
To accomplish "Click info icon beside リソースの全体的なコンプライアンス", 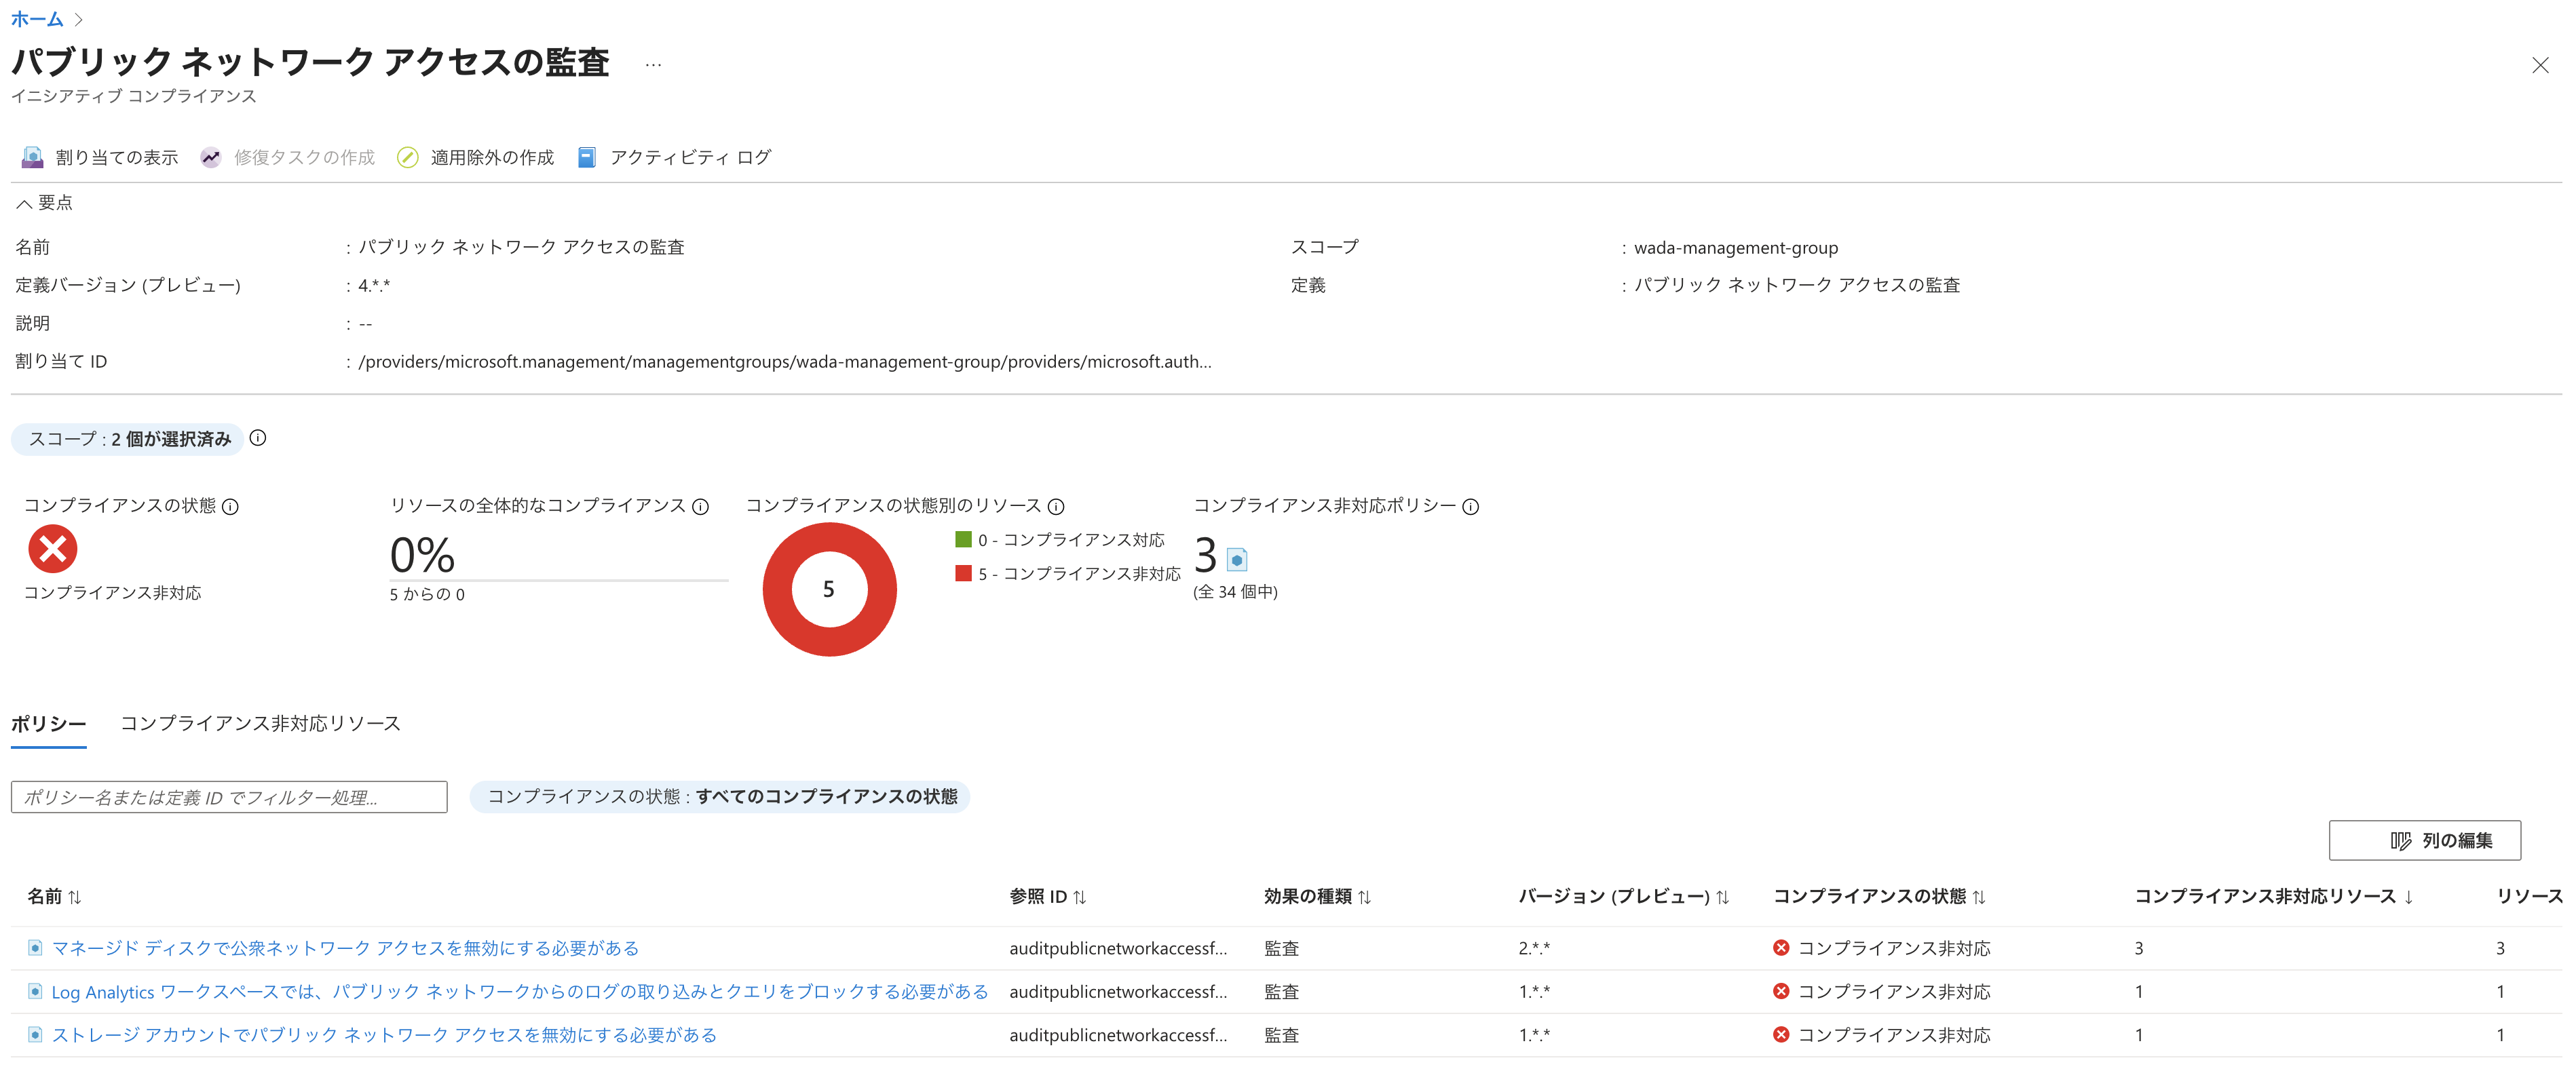I will pos(700,506).
